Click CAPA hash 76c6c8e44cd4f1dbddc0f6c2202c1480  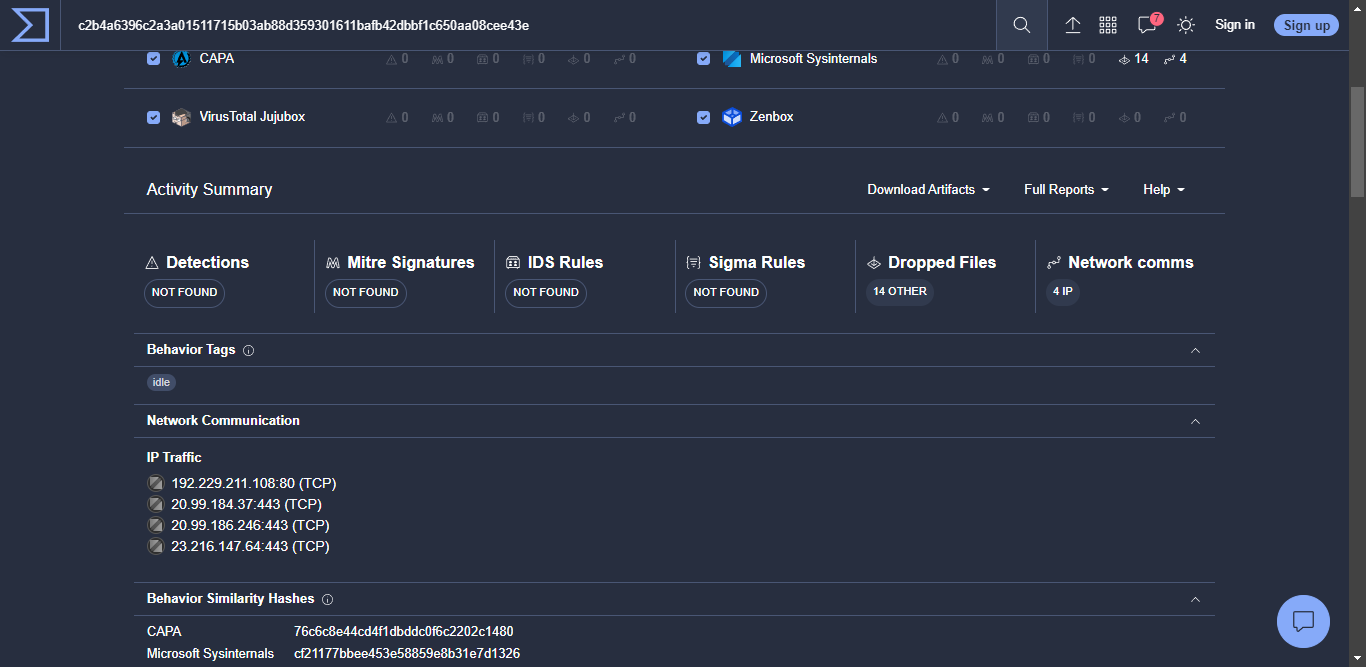point(404,632)
